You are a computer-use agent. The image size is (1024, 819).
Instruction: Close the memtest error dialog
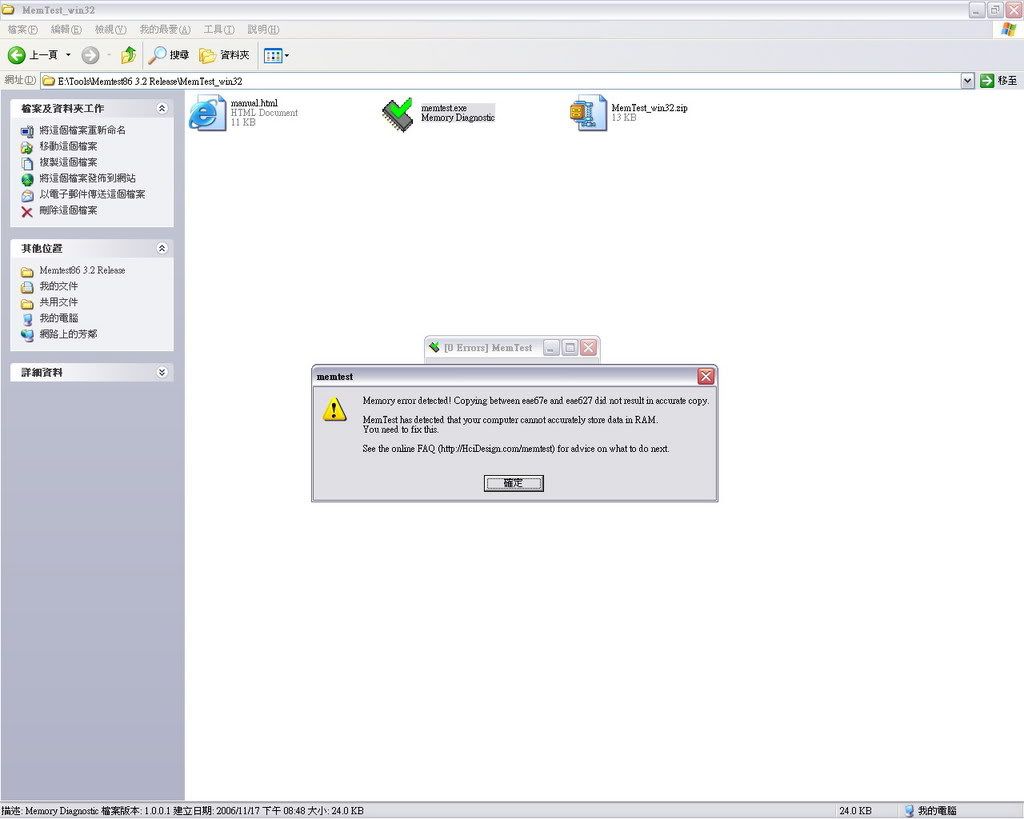[x=705, y=376]
